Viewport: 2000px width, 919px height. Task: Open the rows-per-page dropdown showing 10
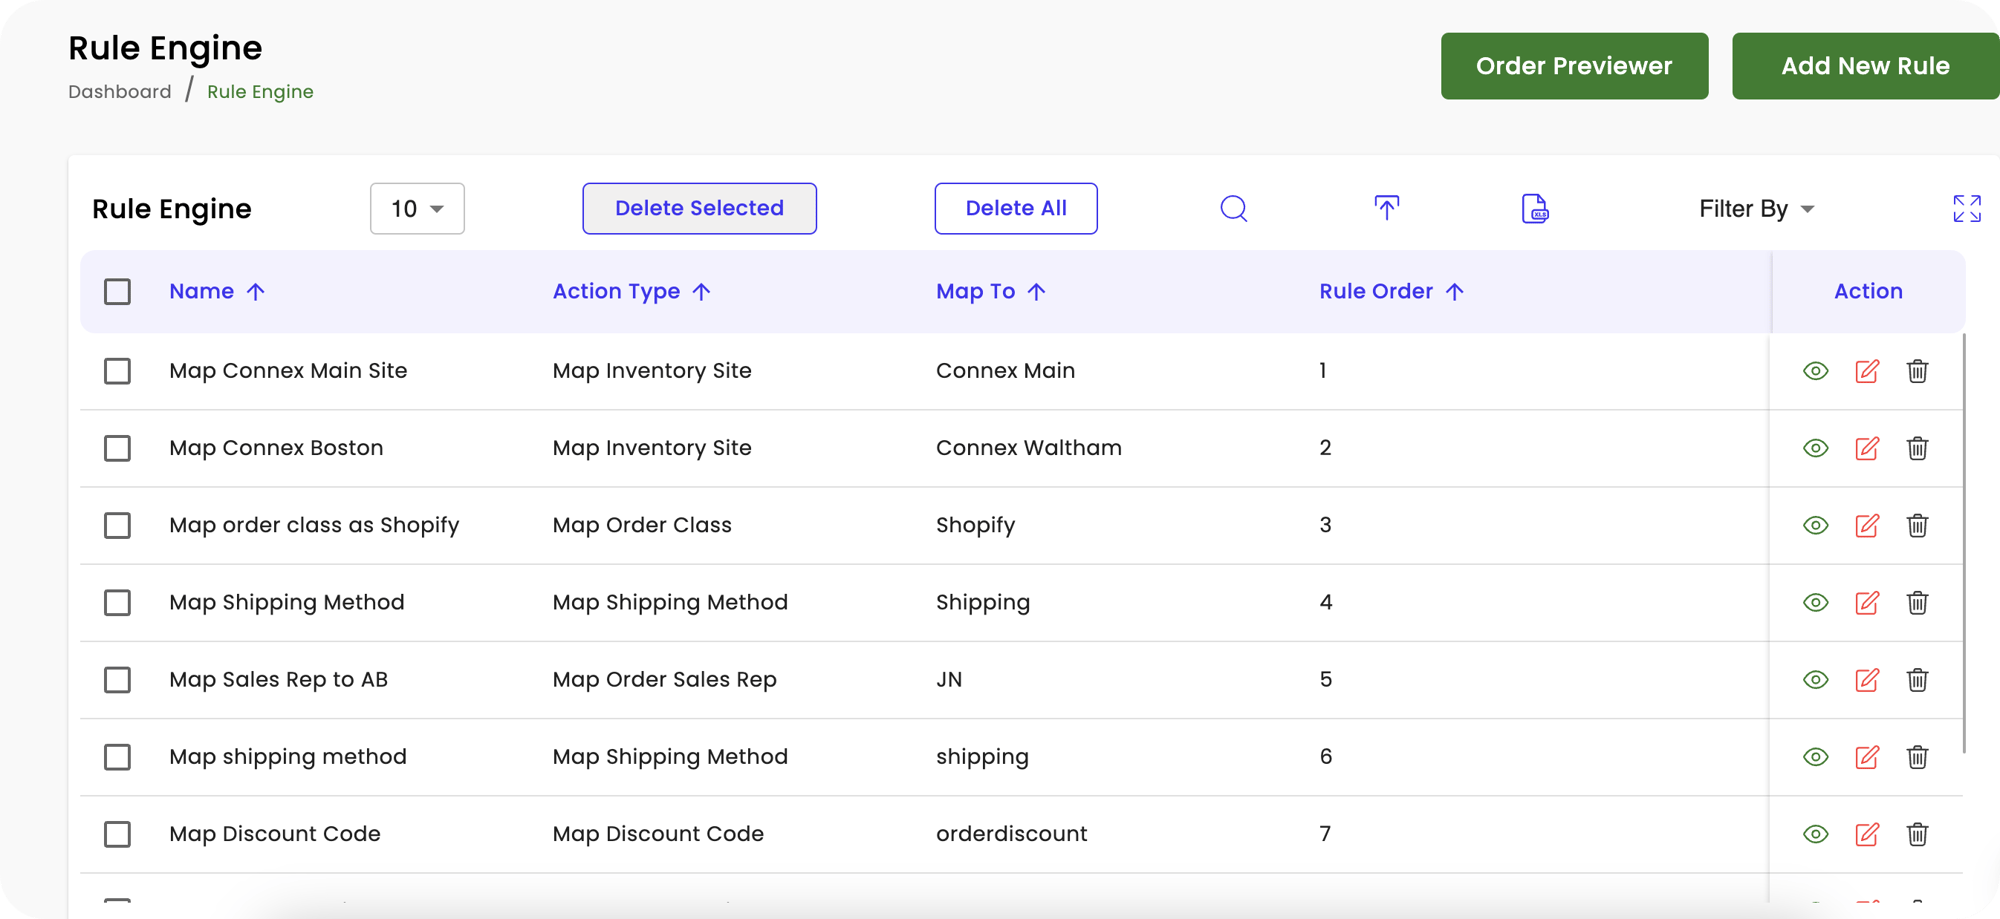click(417, 208)
